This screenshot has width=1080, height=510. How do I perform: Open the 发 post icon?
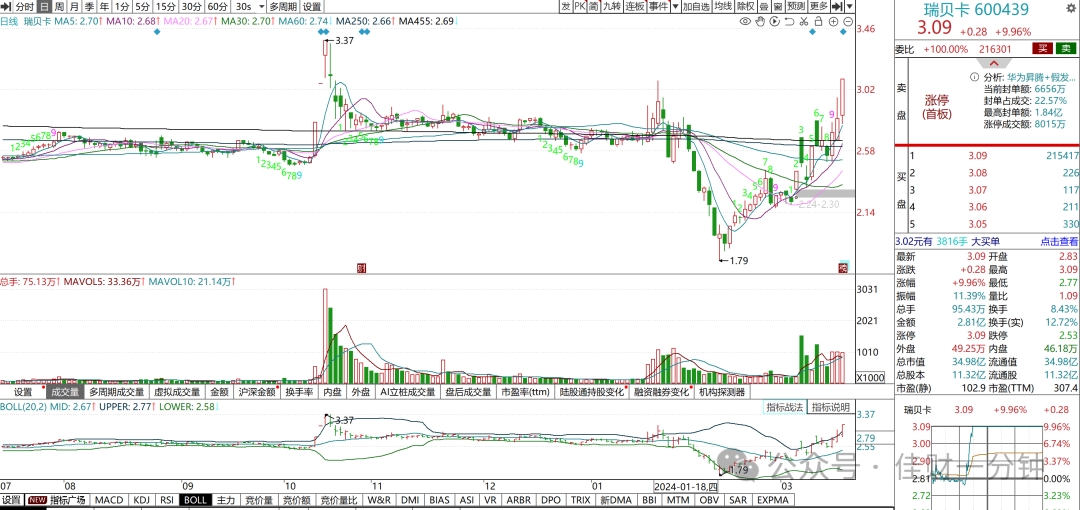pyautogui.click(x=565, y=6)
